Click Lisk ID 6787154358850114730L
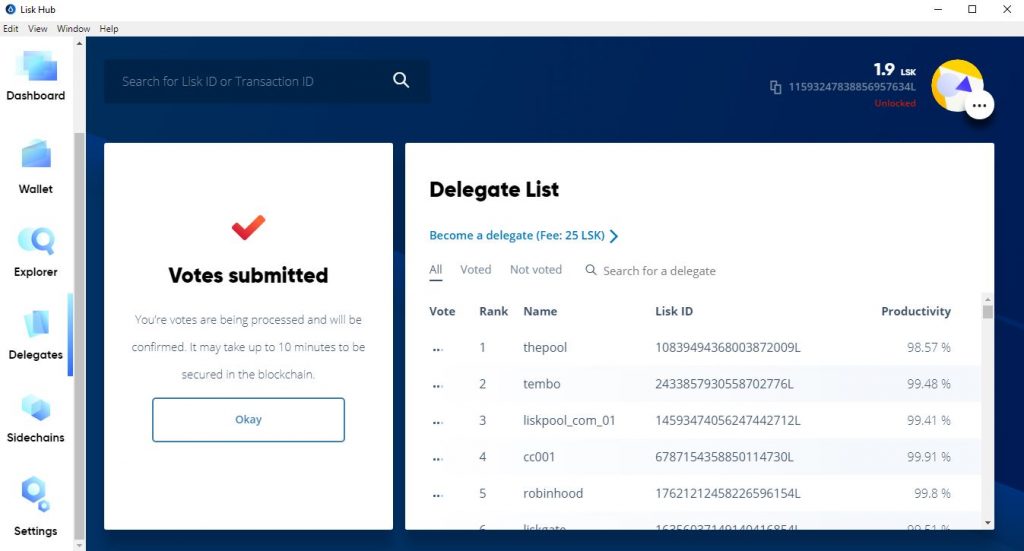1024x551 pixels. [x=724, y=457]
